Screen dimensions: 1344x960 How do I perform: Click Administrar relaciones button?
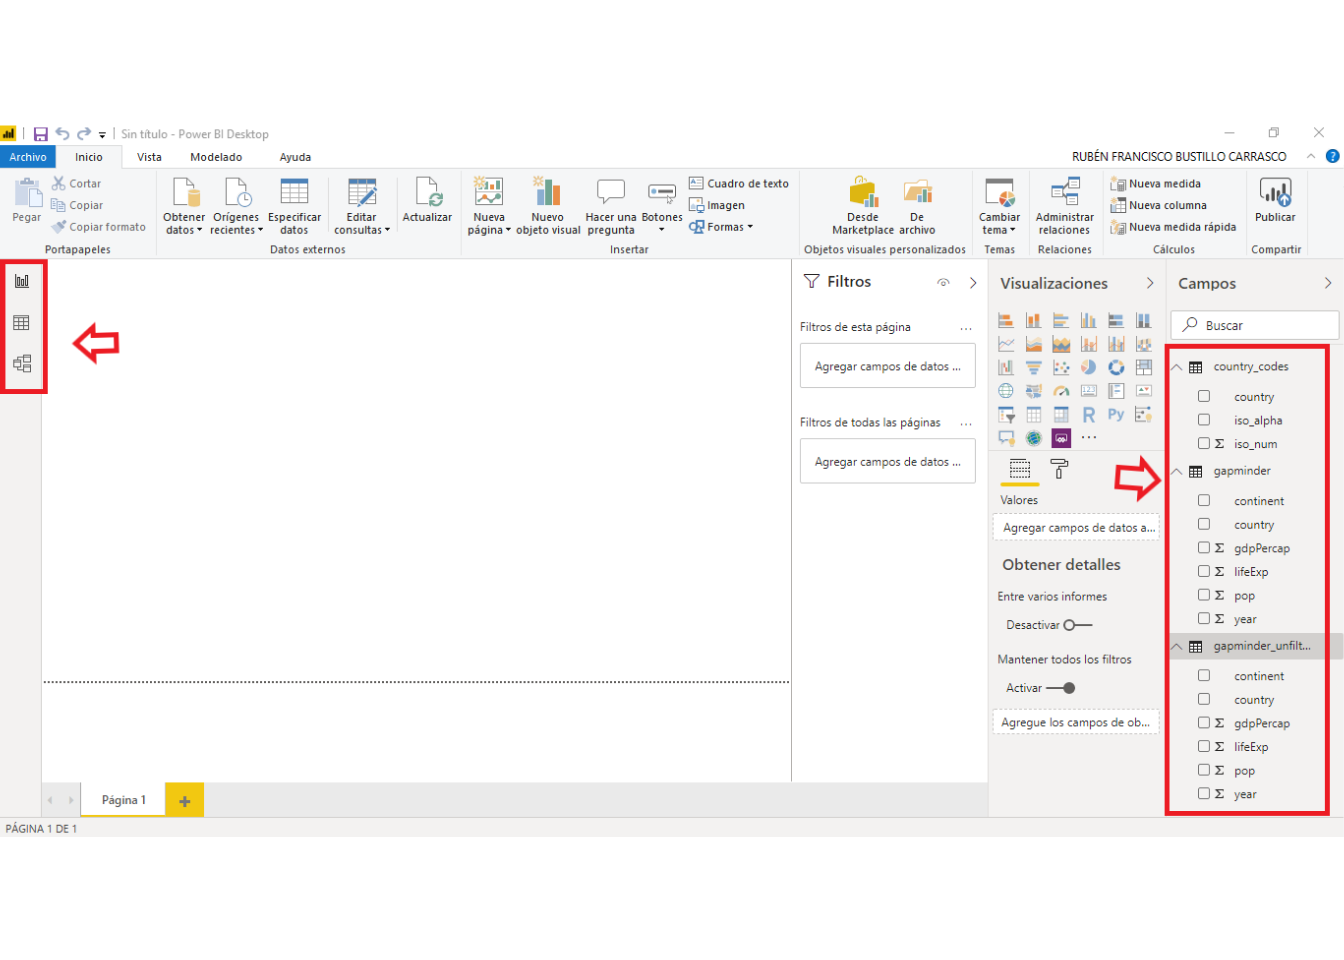pyautogui.click(x=1065, y=207)
